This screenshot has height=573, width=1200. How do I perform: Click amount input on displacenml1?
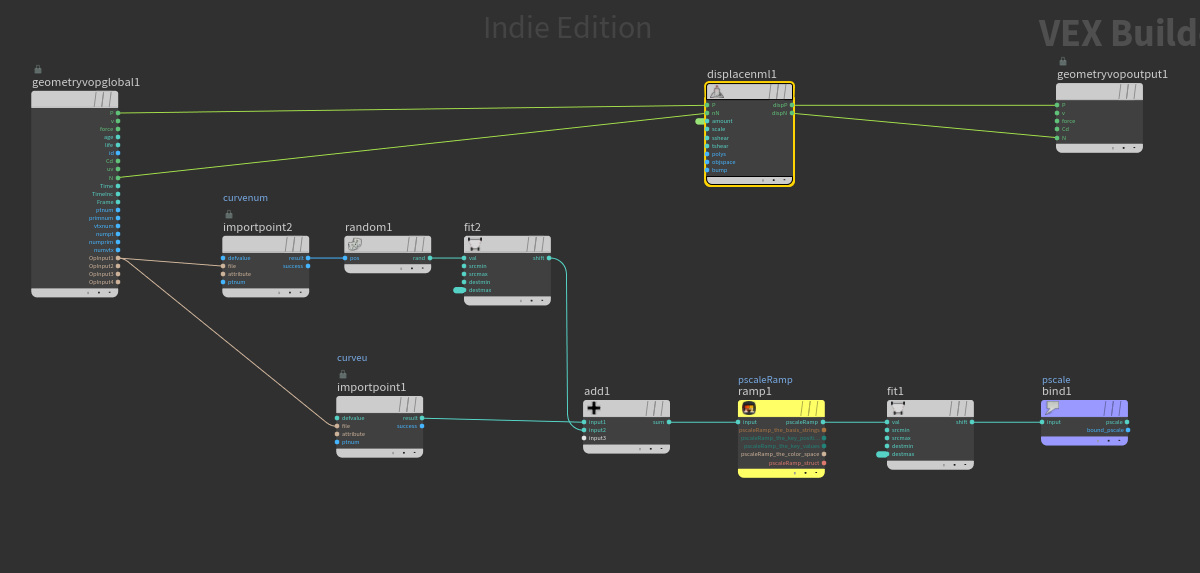tap(707, 121)
